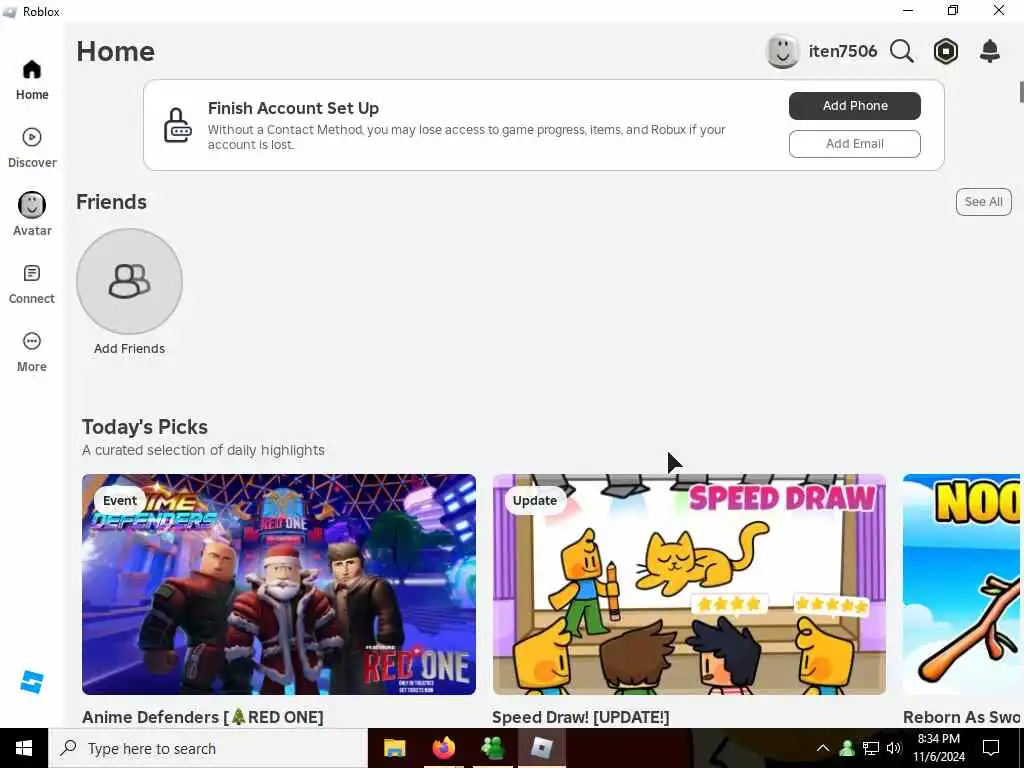Open the search magnifier in the header
Image resolution: width=1024 pixels, height=768 pixels.
point(902,51)
